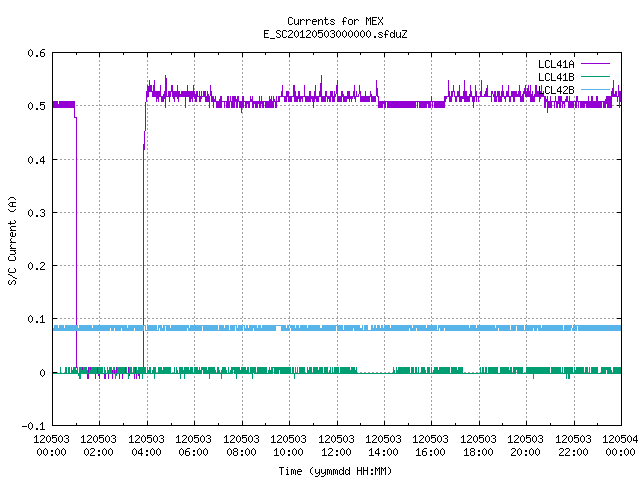Image resolution: width=640 pixels, height=480 pixels.
Task: Click the x-axis time label 18:00
Action: point(478,452)
